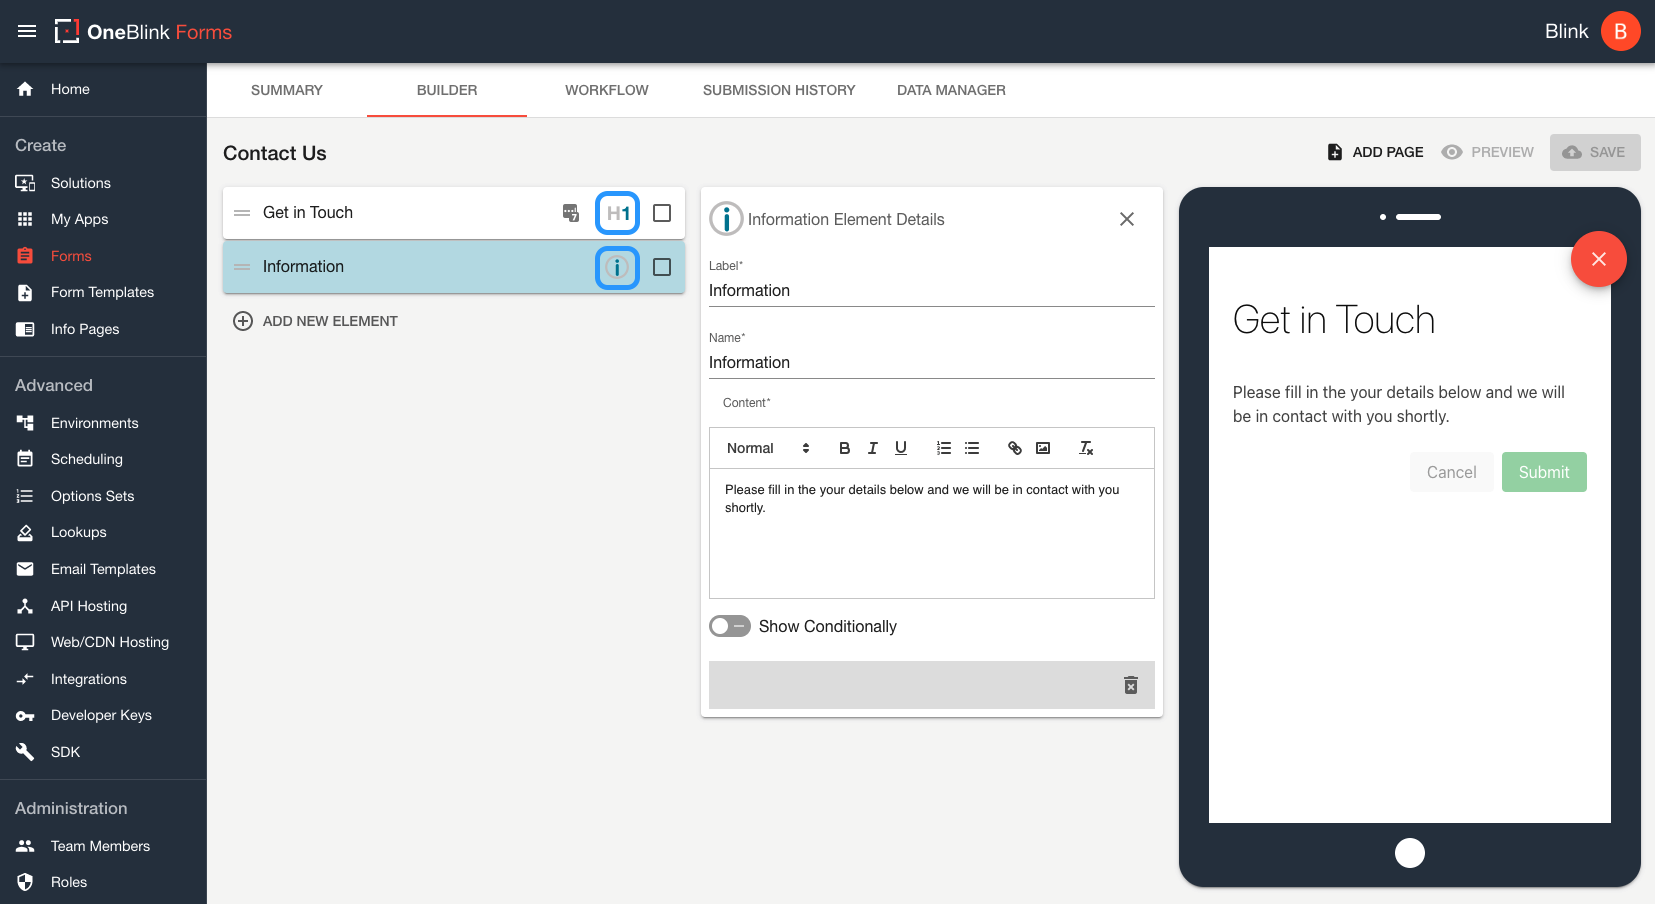Select the Underline icon in the rich text toolbar

click(901, 447)
